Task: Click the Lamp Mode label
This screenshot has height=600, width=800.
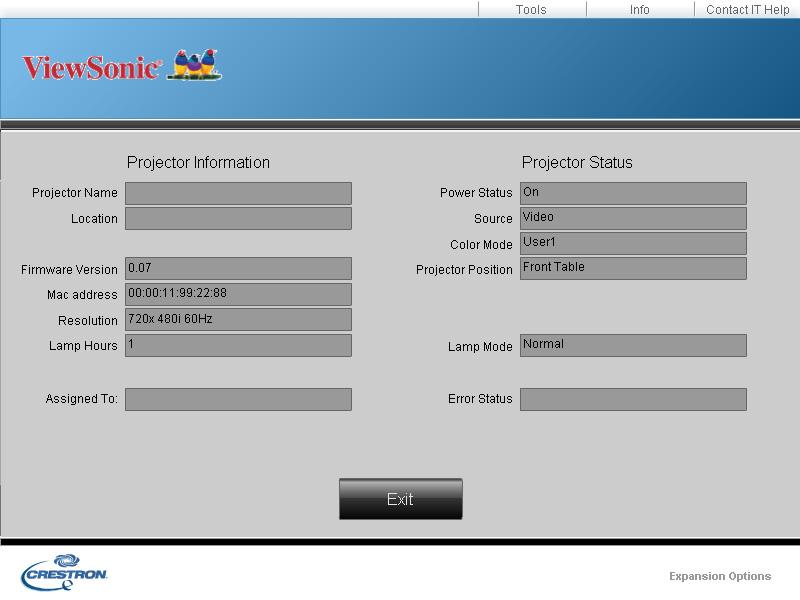Action: [x=480, y=347]
